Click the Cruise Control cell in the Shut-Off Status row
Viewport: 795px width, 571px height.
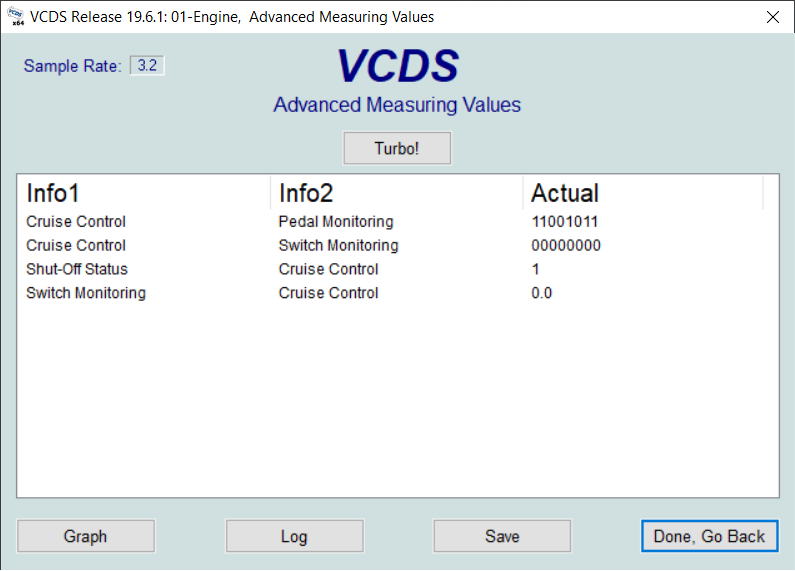329,269
